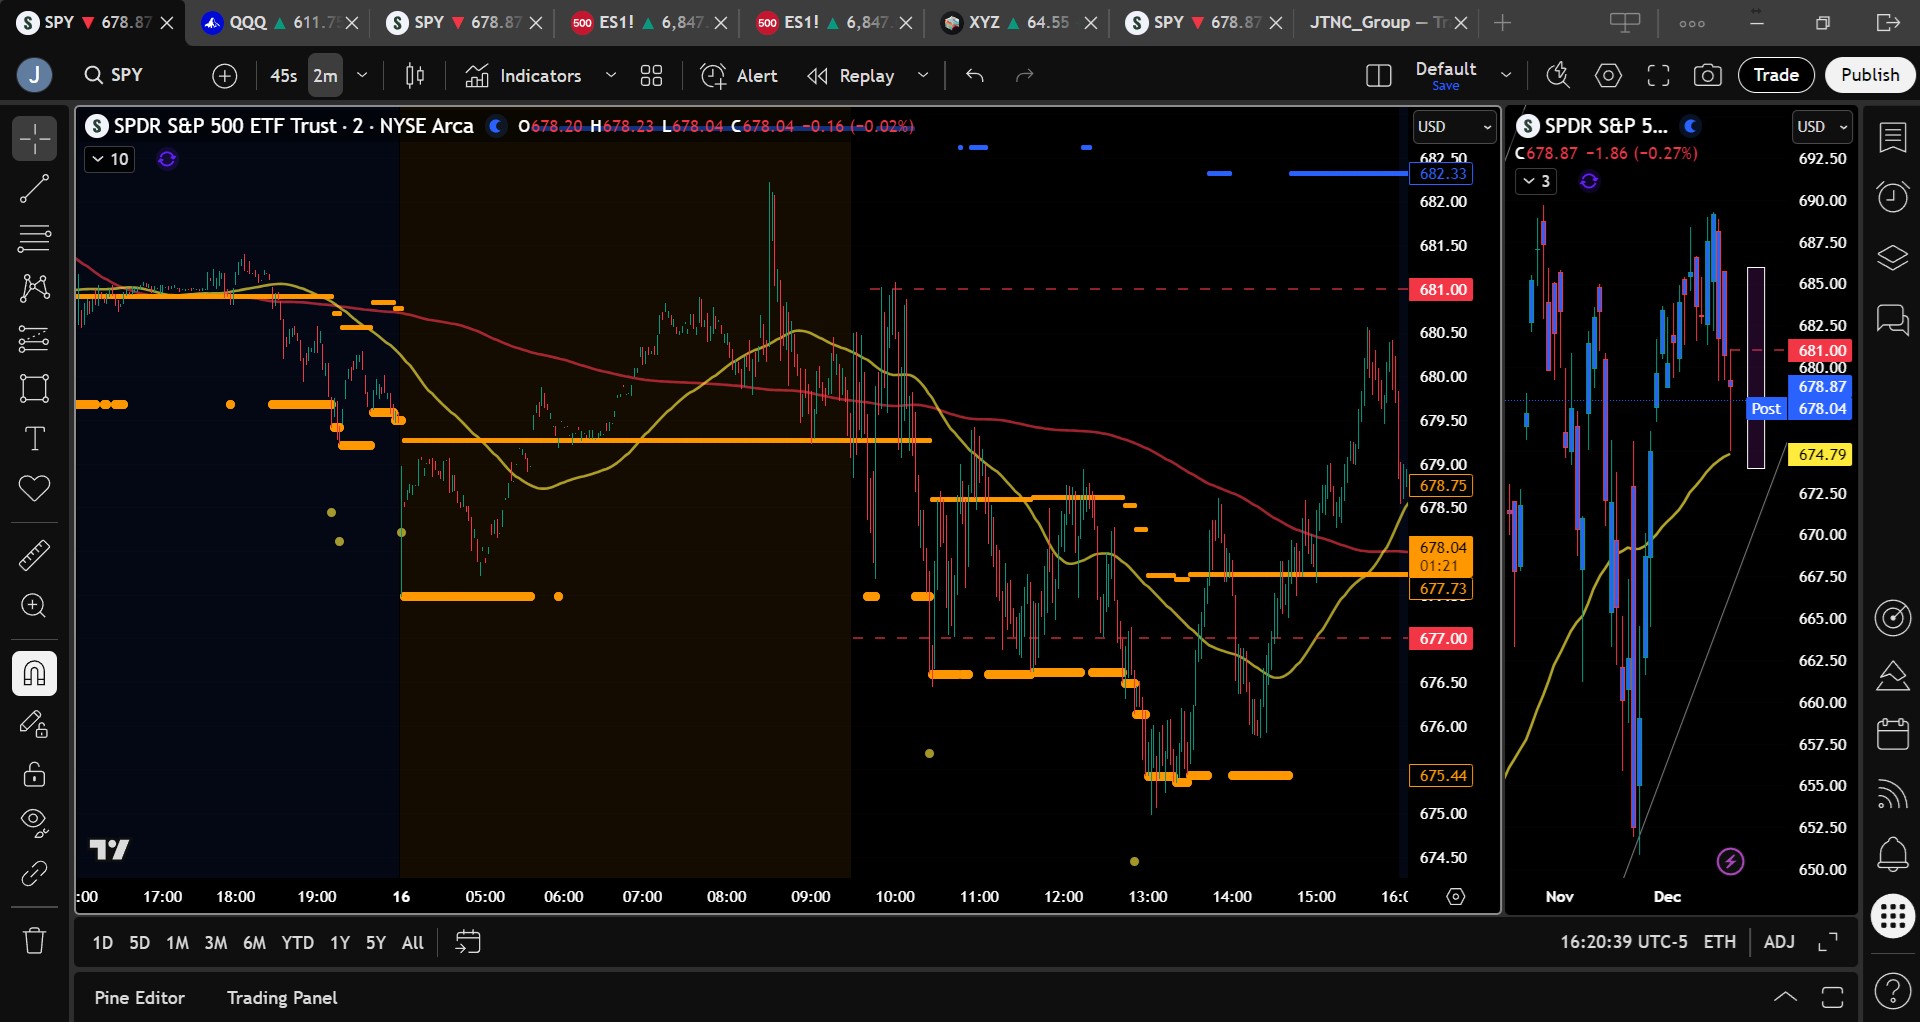
Task: Toggle magnet snapping mode
Action: click(34, 673)
